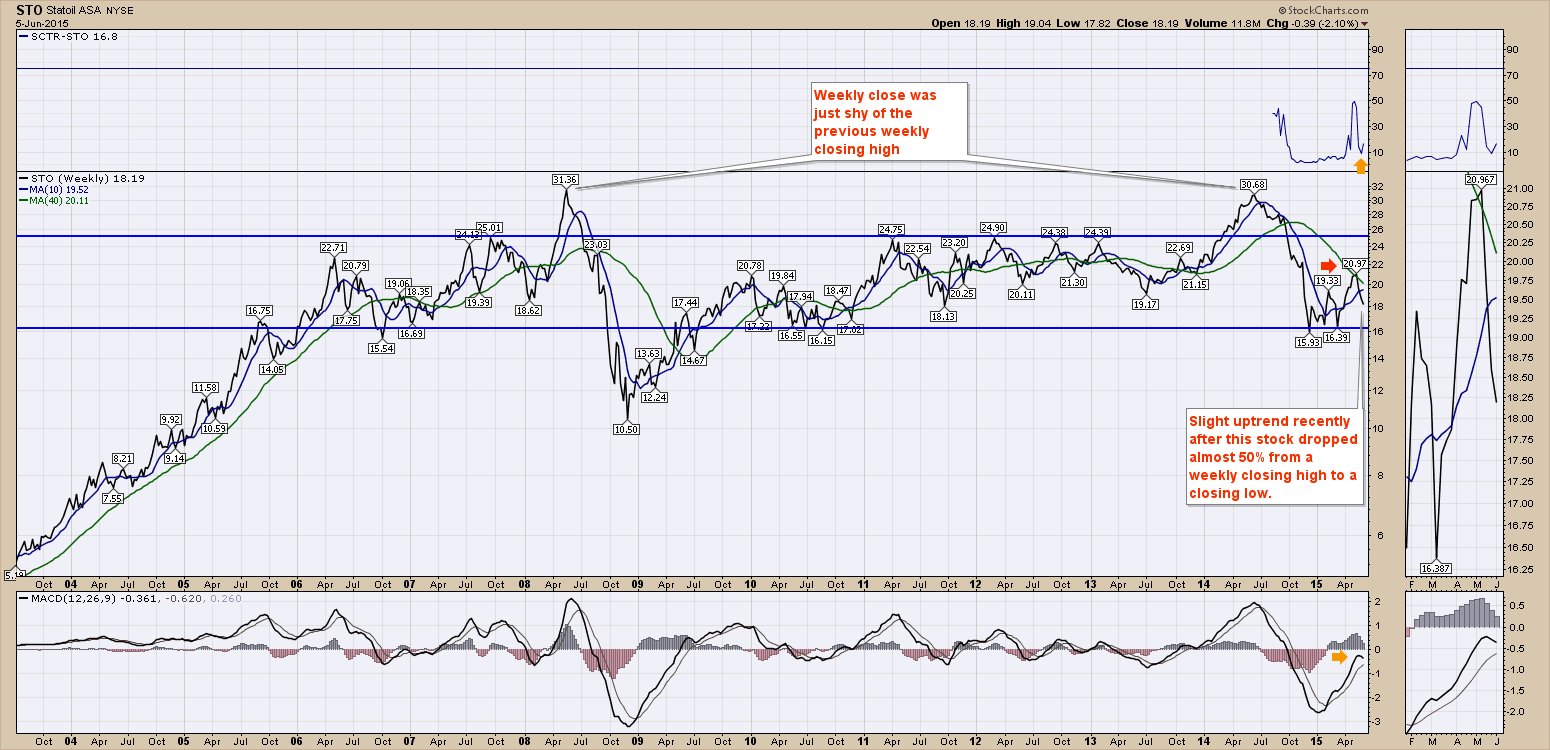Screen dimensions: 1550x750
Task: Click the 16.39 price label
Action: tap(1337, 338)
